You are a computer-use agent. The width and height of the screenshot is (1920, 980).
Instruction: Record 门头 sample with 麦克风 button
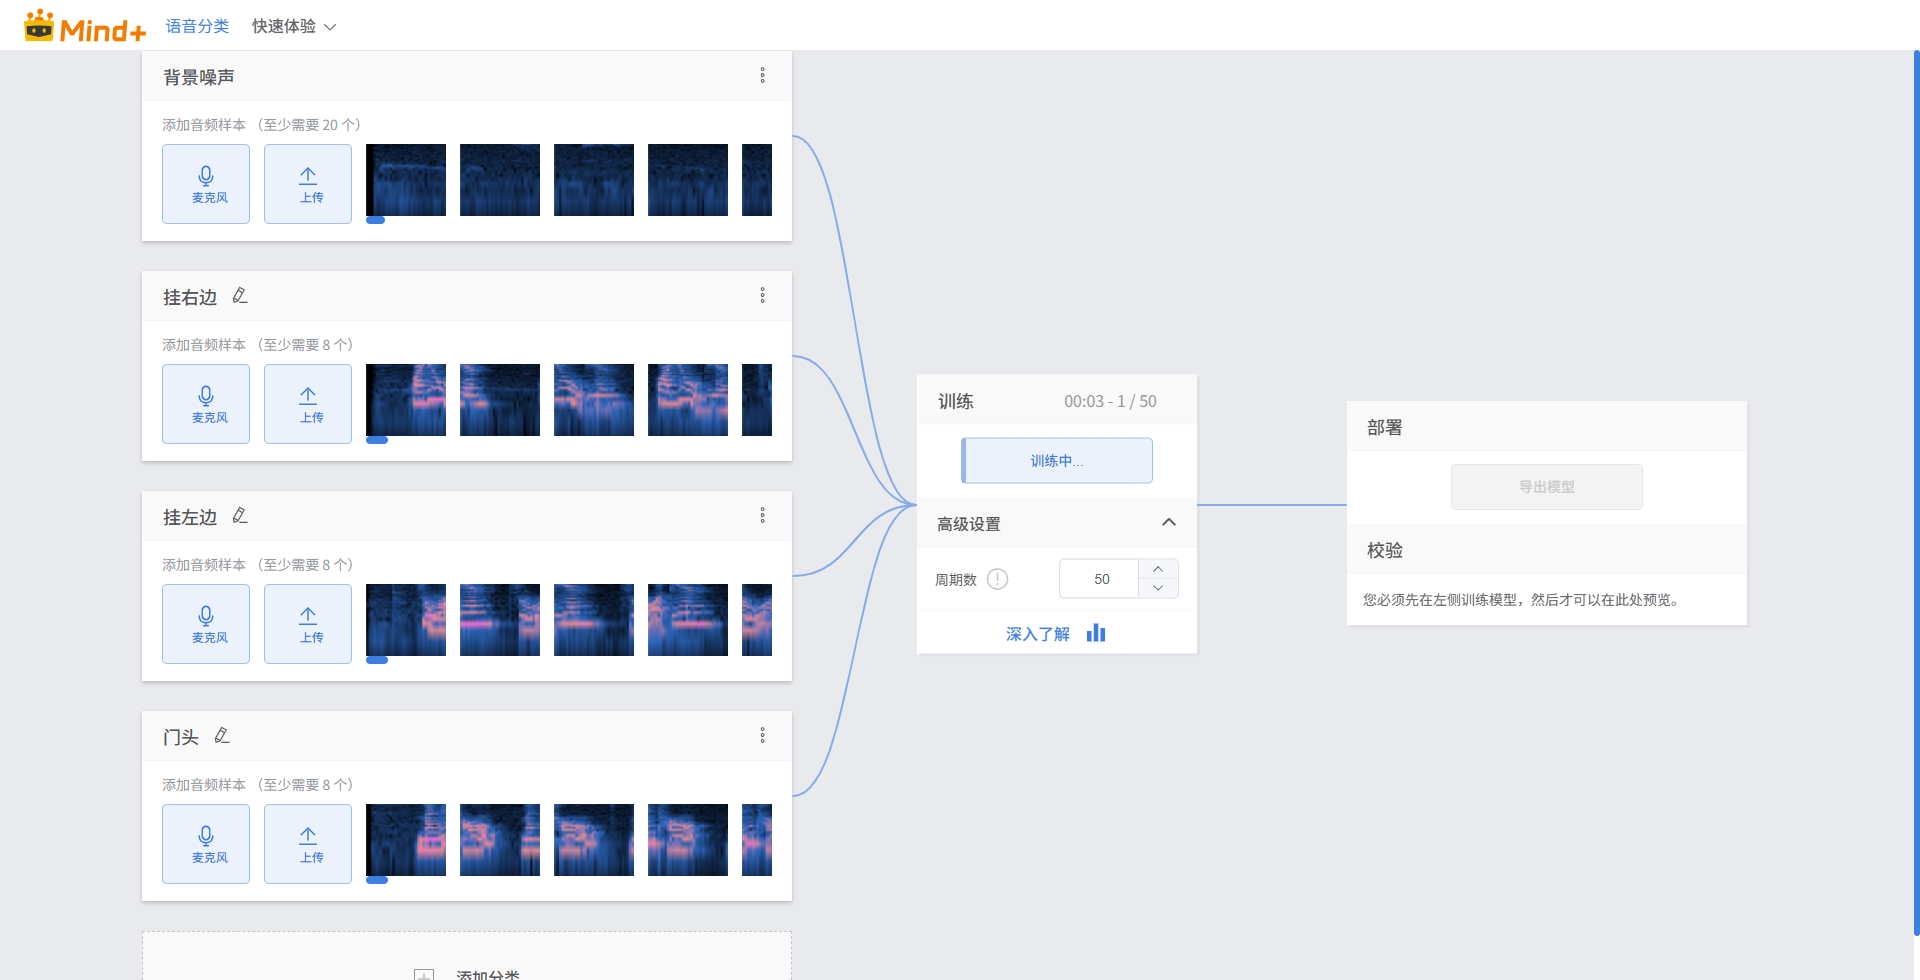pyautogui.click(x=206, y=844)
